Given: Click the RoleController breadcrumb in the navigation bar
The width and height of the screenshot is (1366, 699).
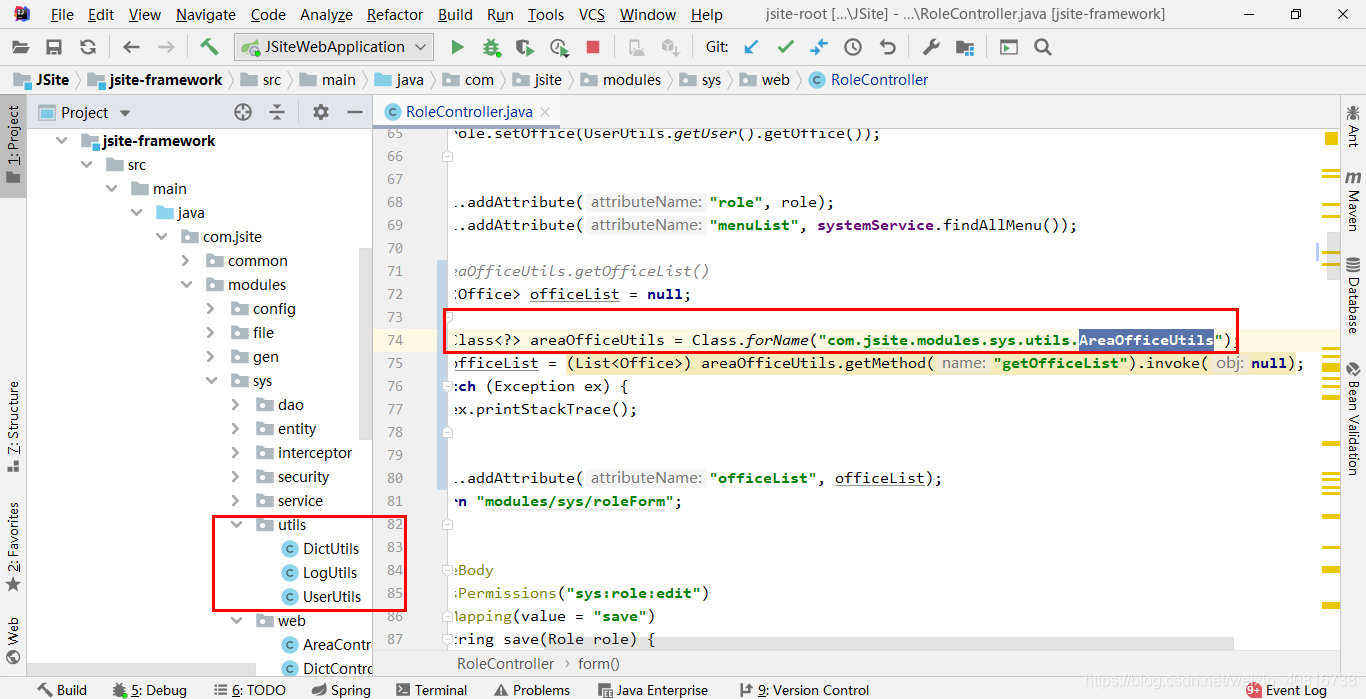Looking at the screenshot, I should [x=868, y=80].
